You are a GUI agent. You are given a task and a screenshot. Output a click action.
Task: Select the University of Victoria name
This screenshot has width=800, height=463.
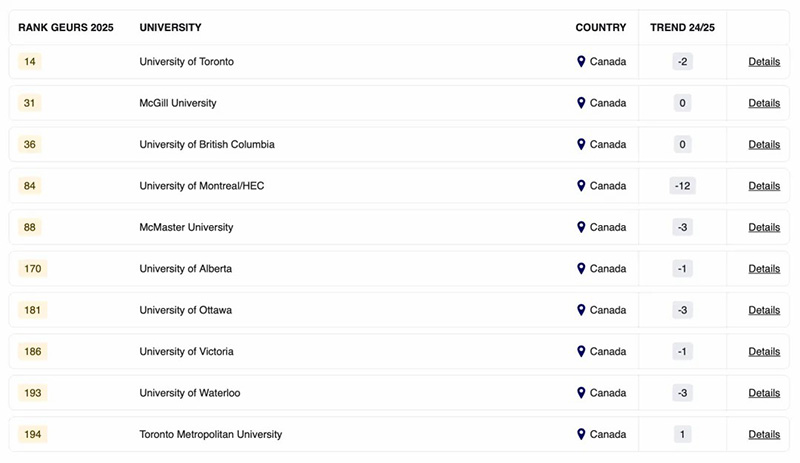click(x=186, y=351)
